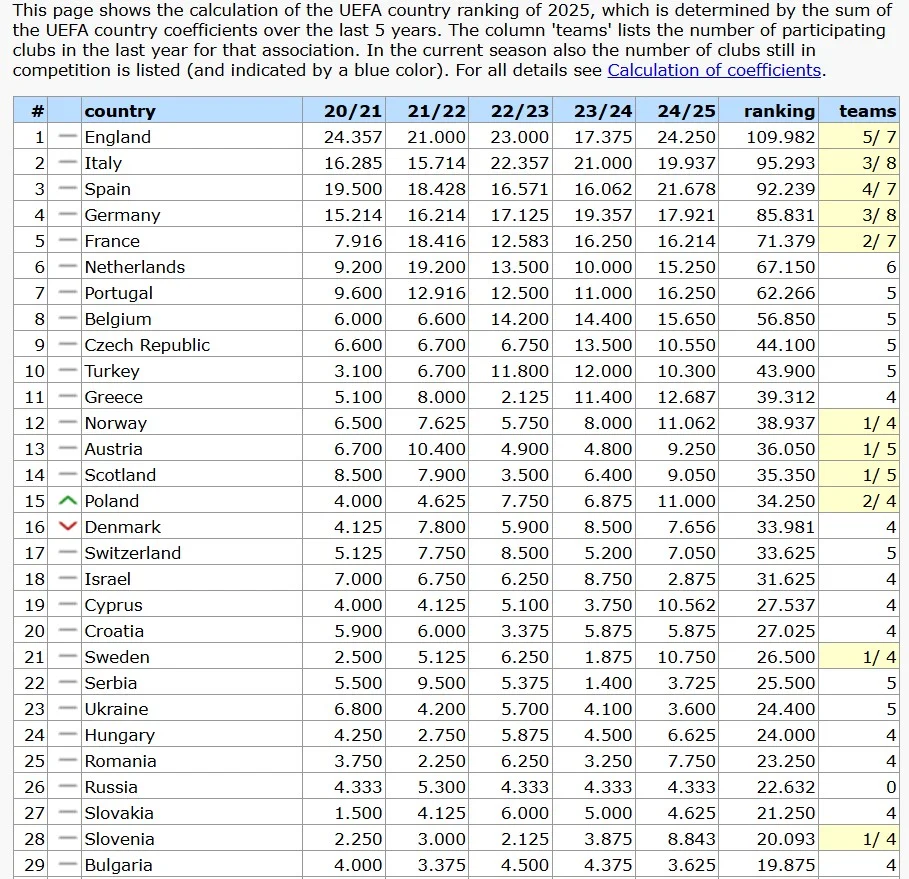Select the '24/25' season column header
This screenshot has width=909, height=879.
click(x=687, y=111)
